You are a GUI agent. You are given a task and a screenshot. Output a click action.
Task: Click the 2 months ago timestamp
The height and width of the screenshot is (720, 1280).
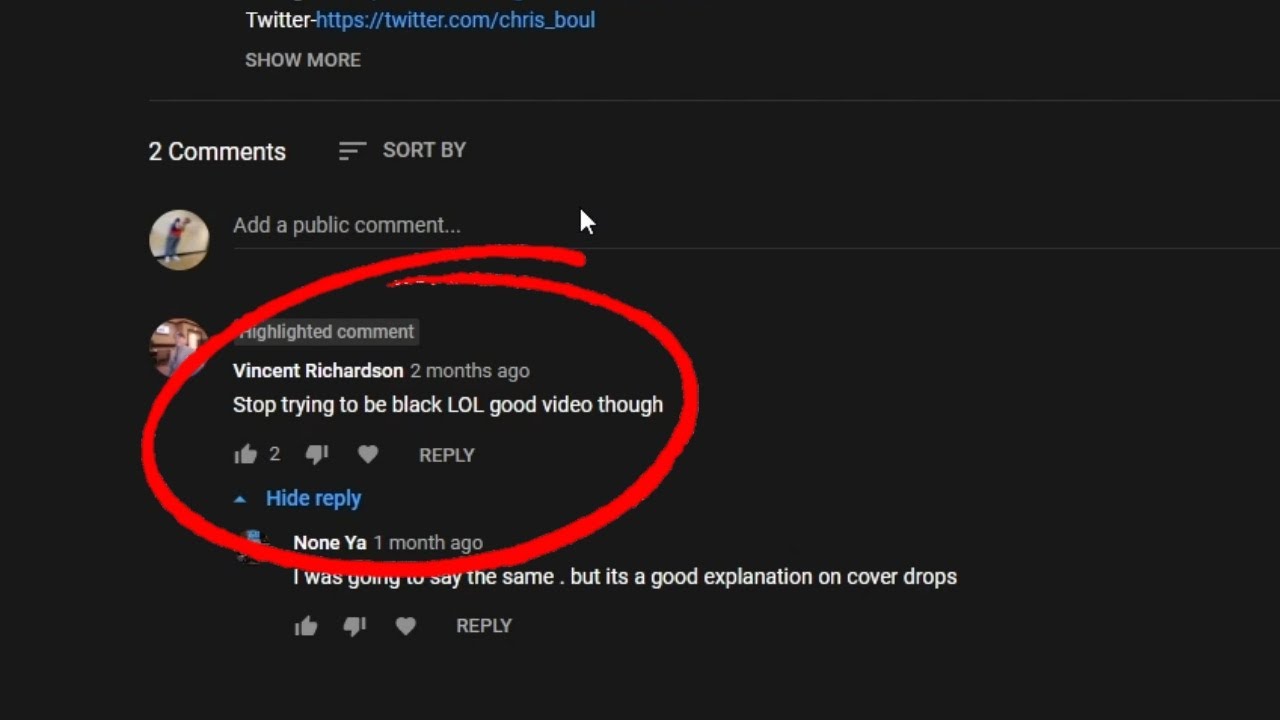click(470, 371)
